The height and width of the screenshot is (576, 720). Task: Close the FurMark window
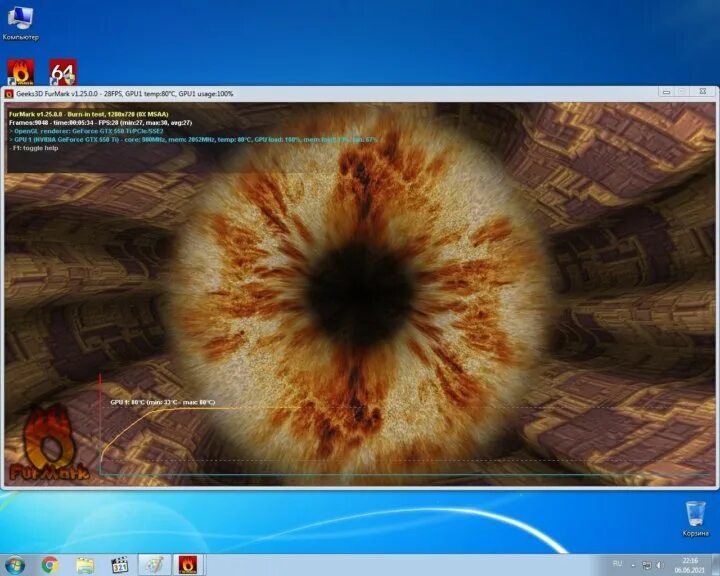tap(703, 92)
